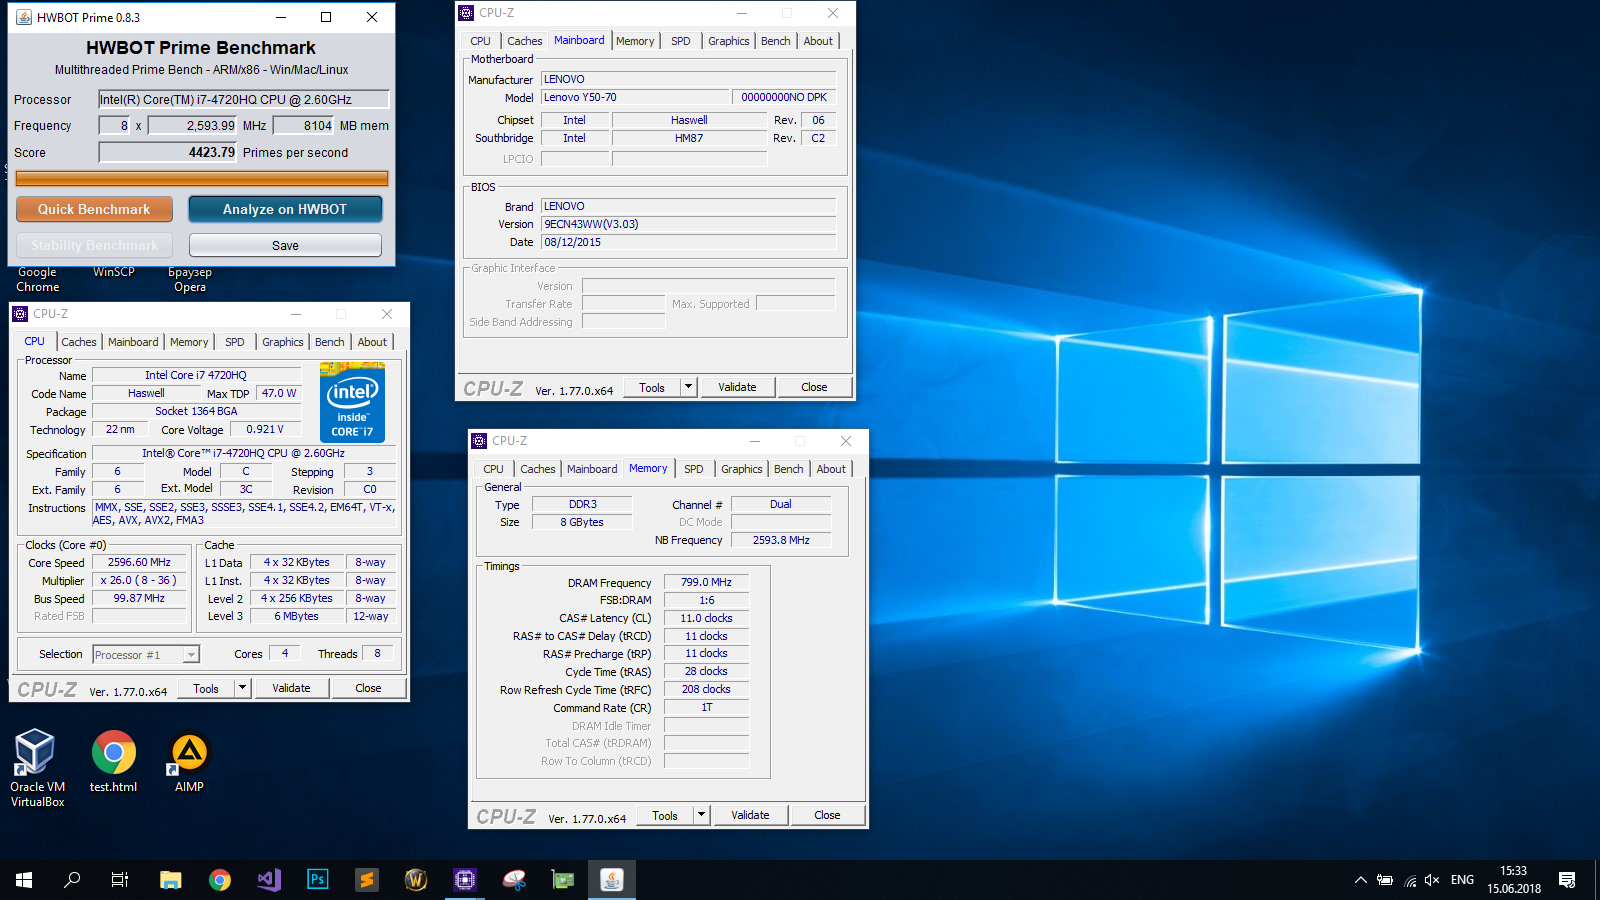
Task: Click Analyze on HWBOT button
Action: click(x=285, y=209)
